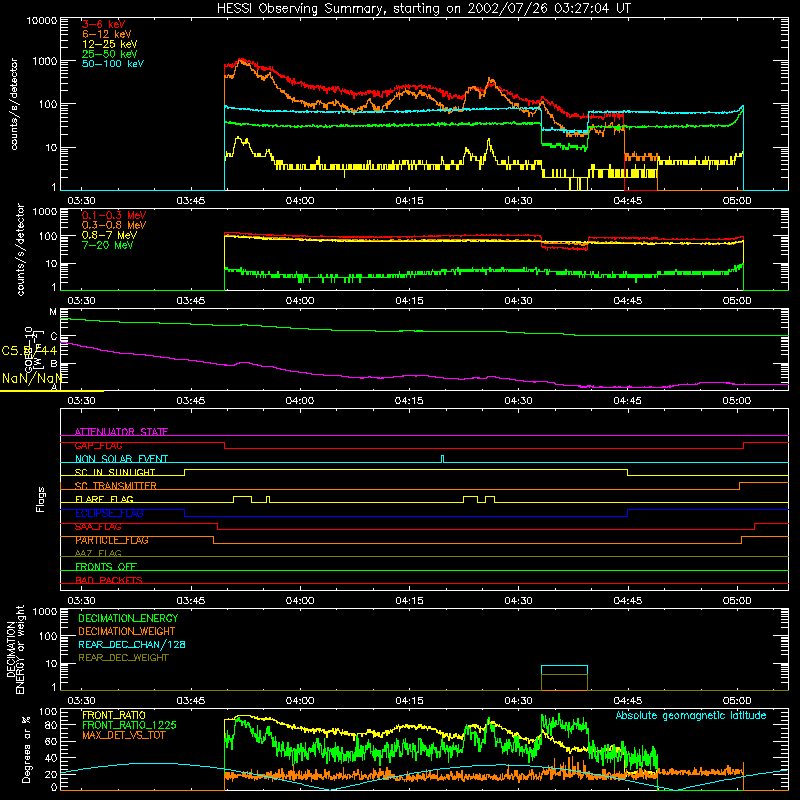Viewport: 800px width, 800px height.
Task: Click the vertical Flags axis title
Action: coord(41,499)
